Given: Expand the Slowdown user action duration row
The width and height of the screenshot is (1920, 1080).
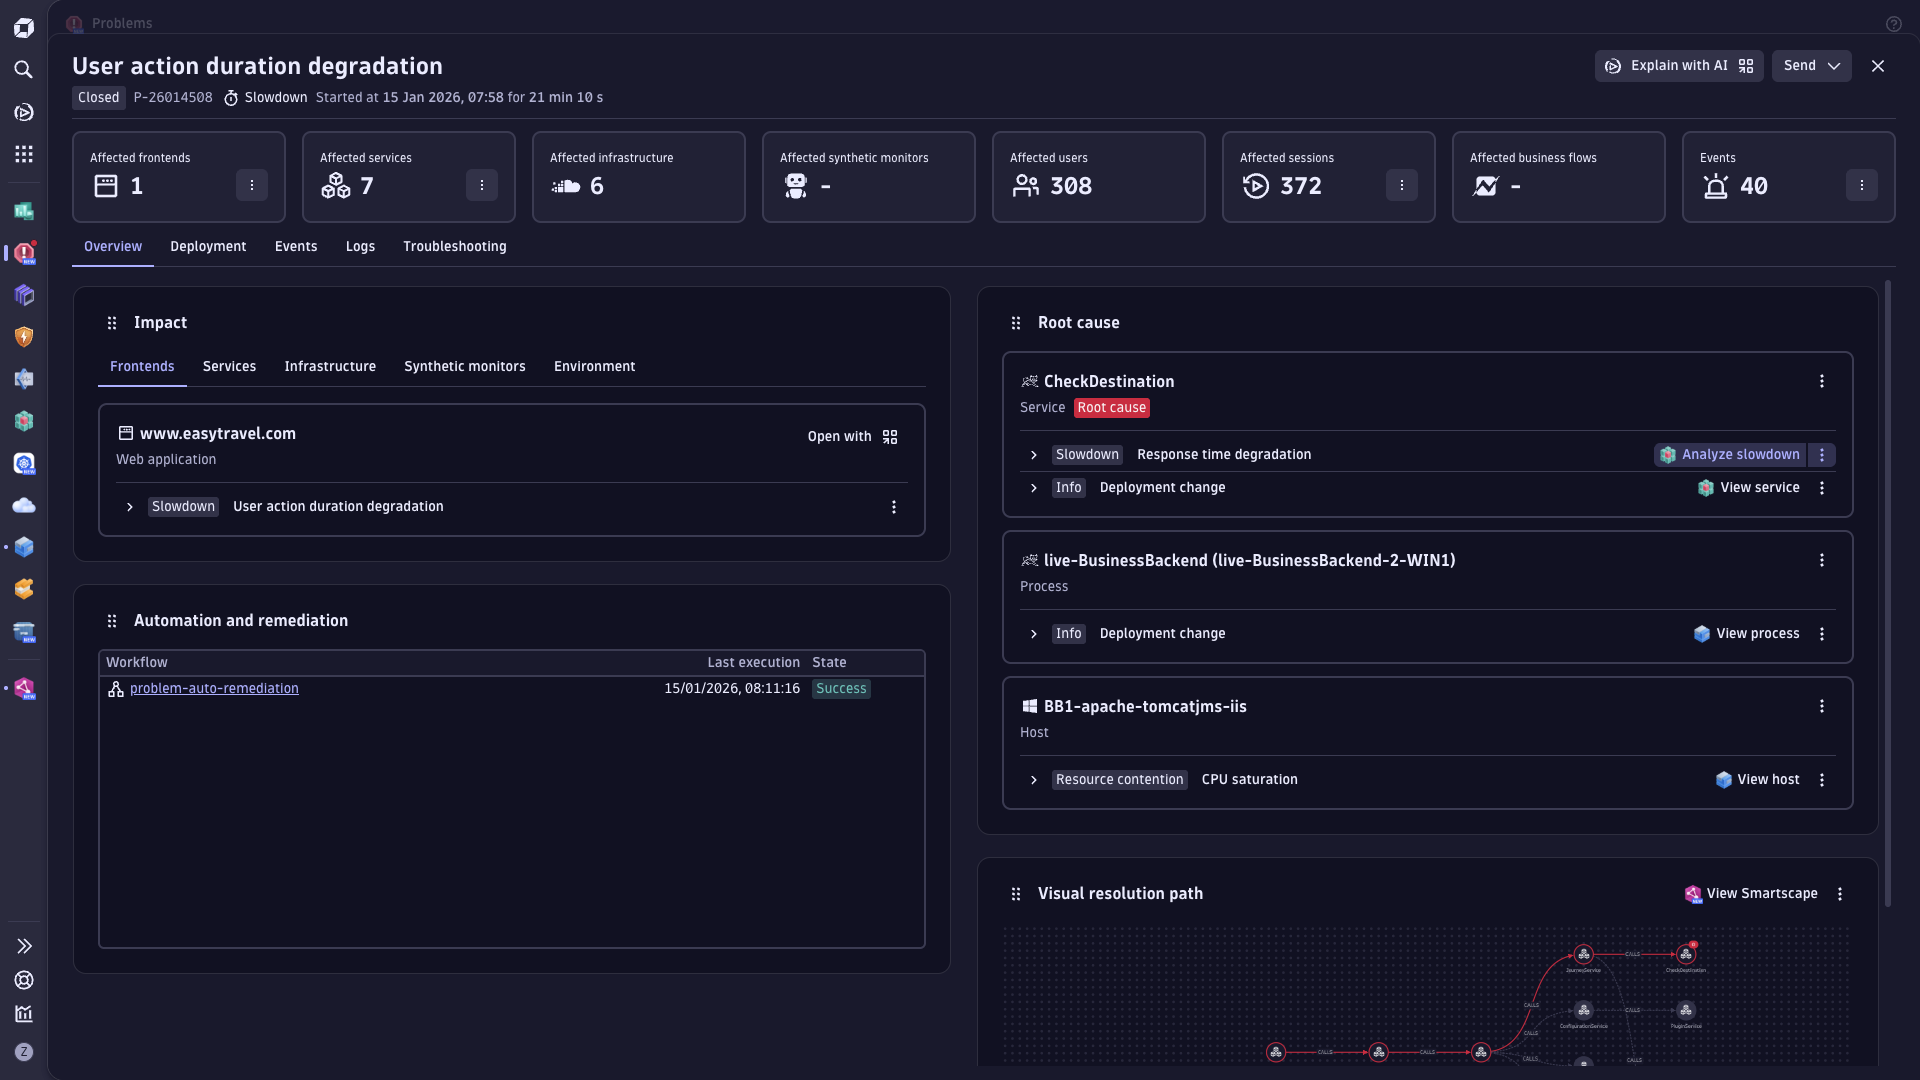Looking at the screenshot, I should [x=130, y=507].
